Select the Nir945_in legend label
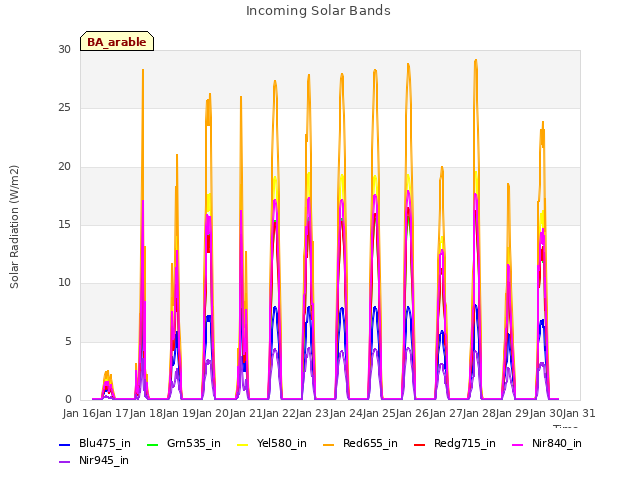Viewport: 640px width, 480px height. coord(104,461)
